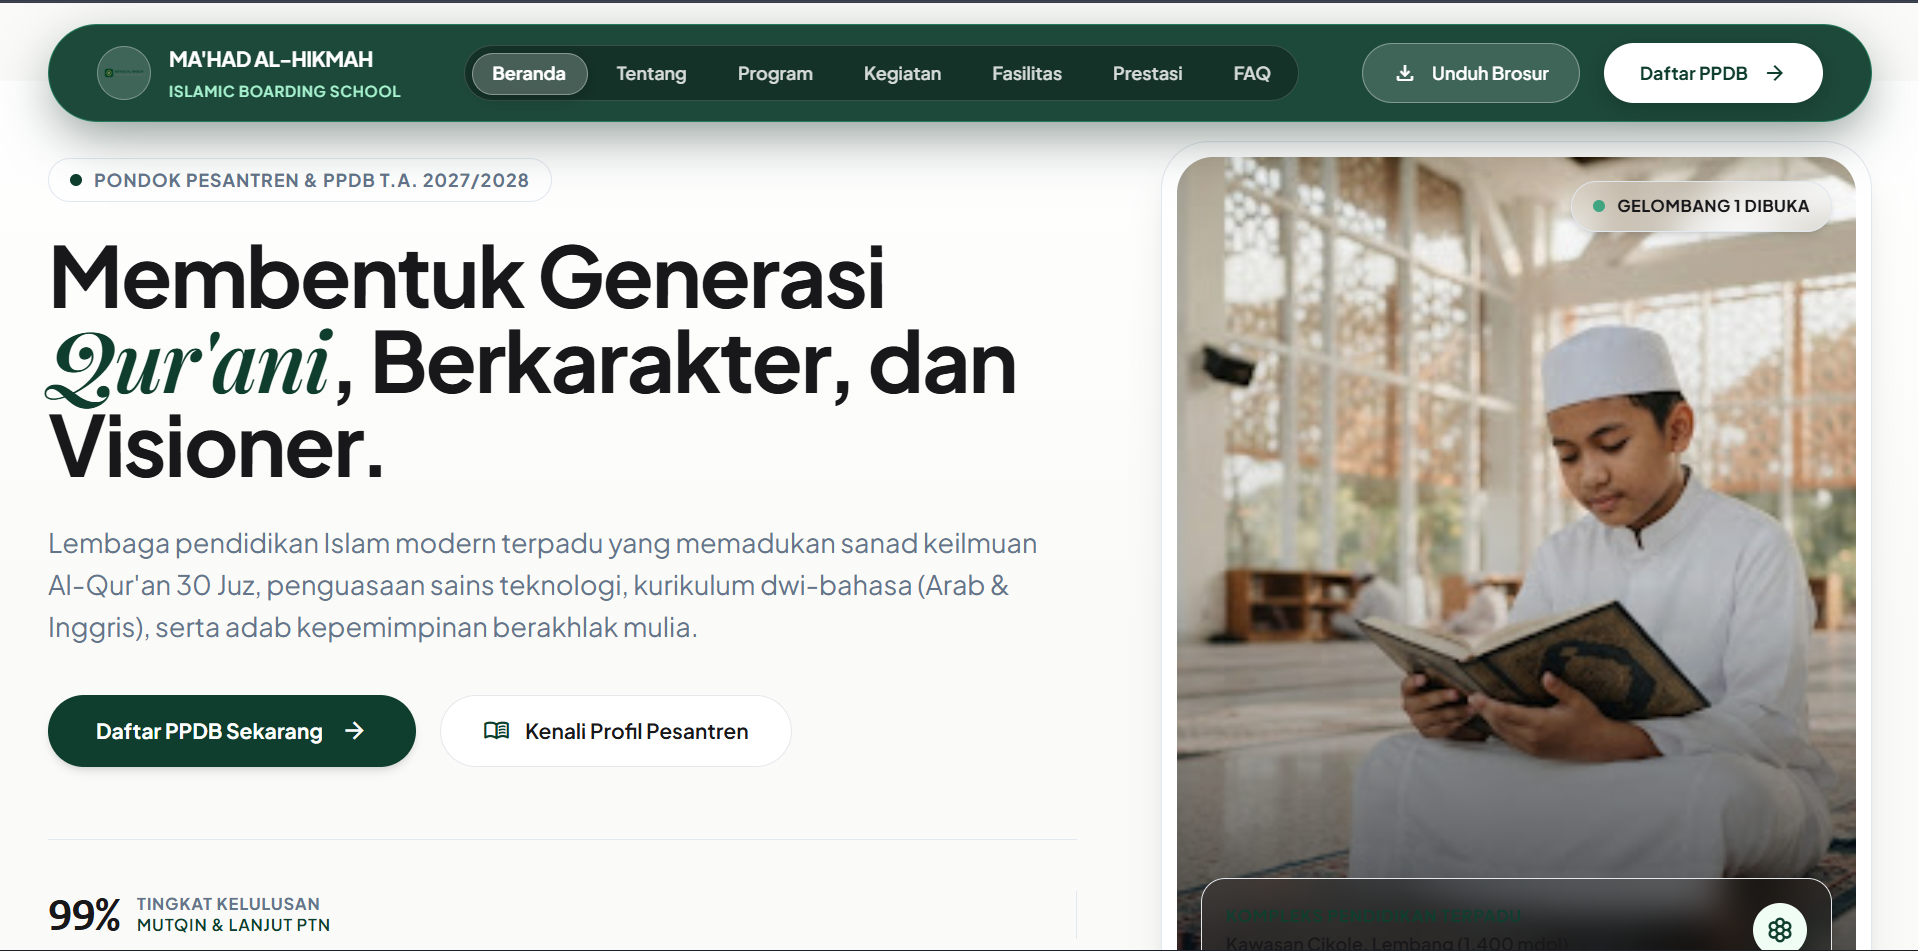
Task: Click the MA'HAD AL-HIKMAH brand name
Action: pyautogui.click(x=271, y=60)
